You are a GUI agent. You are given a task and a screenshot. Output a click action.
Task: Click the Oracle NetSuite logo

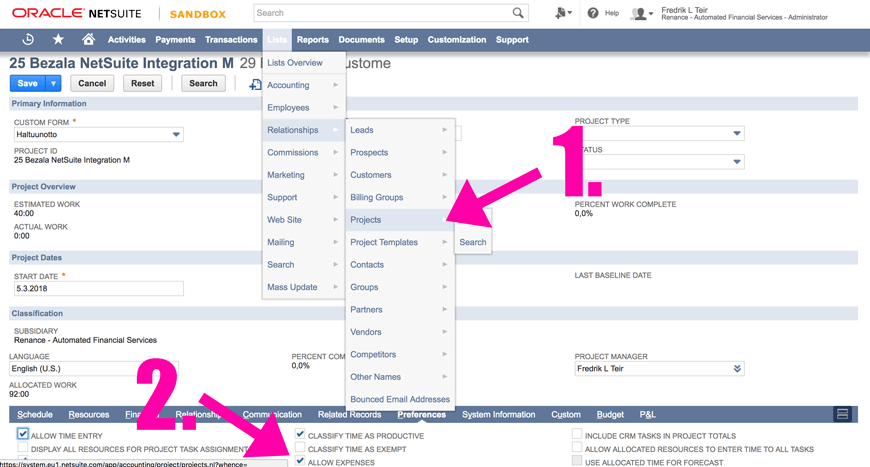click(77, 13)
